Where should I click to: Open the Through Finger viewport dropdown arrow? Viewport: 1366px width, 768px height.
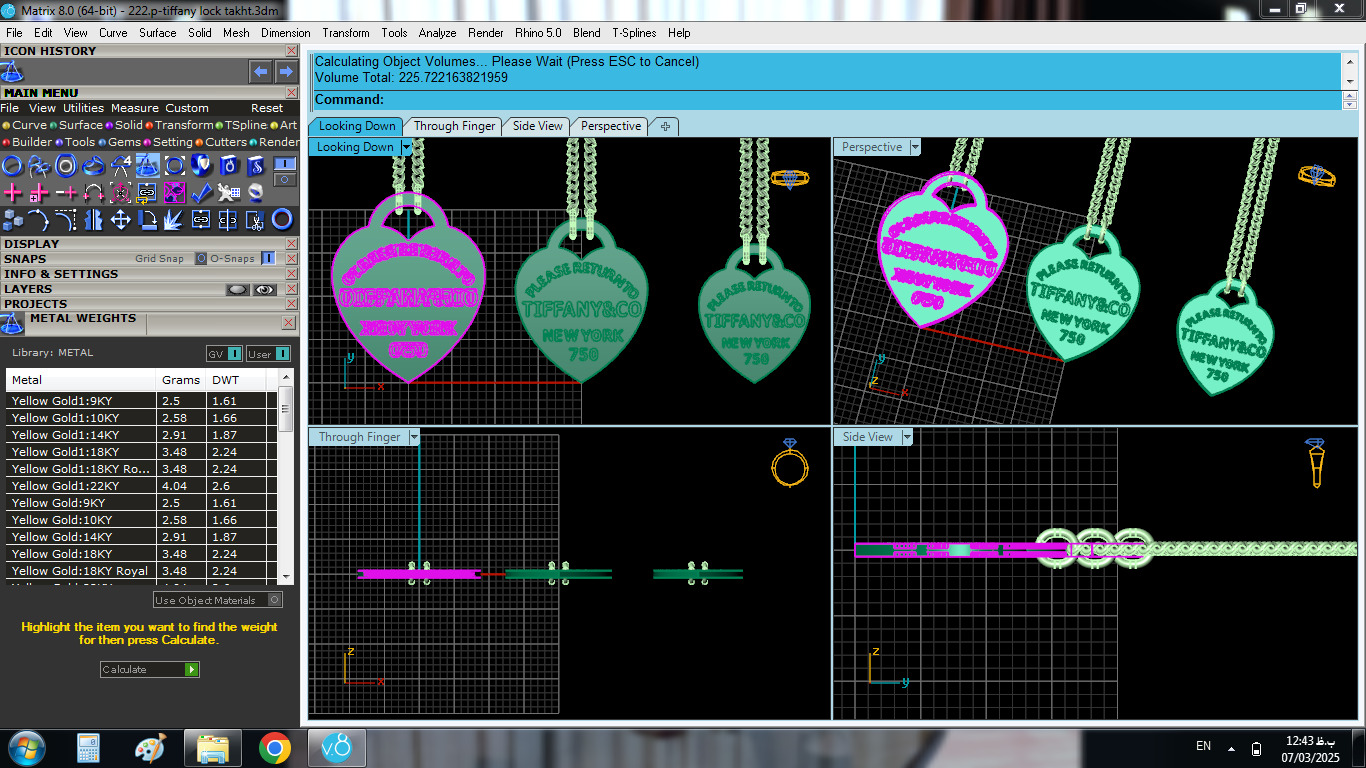pyautogui.click(x=413, y=437)
